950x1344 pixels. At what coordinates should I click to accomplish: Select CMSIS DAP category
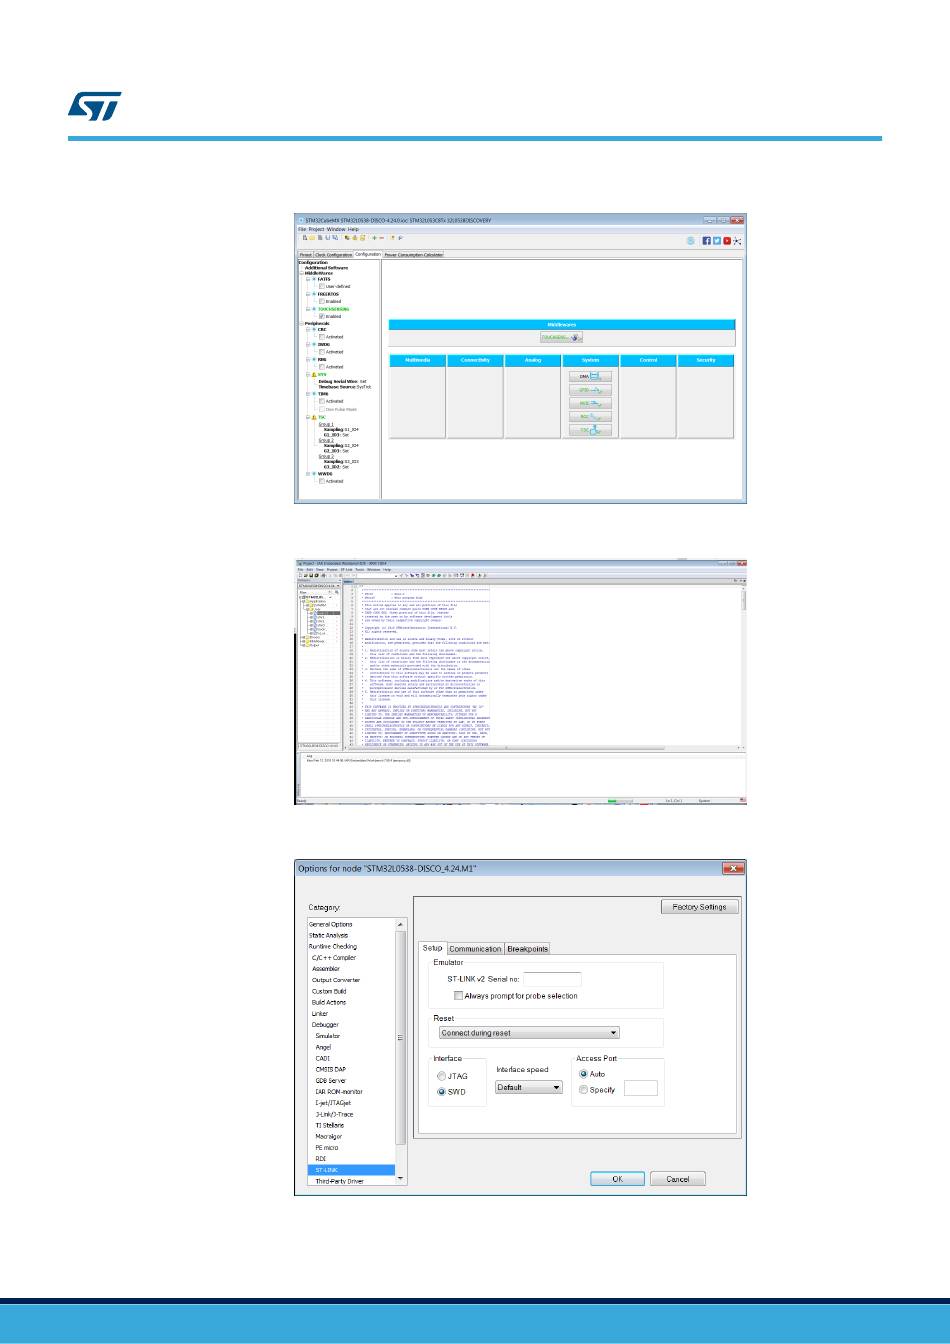click(x=331, y=1069)
